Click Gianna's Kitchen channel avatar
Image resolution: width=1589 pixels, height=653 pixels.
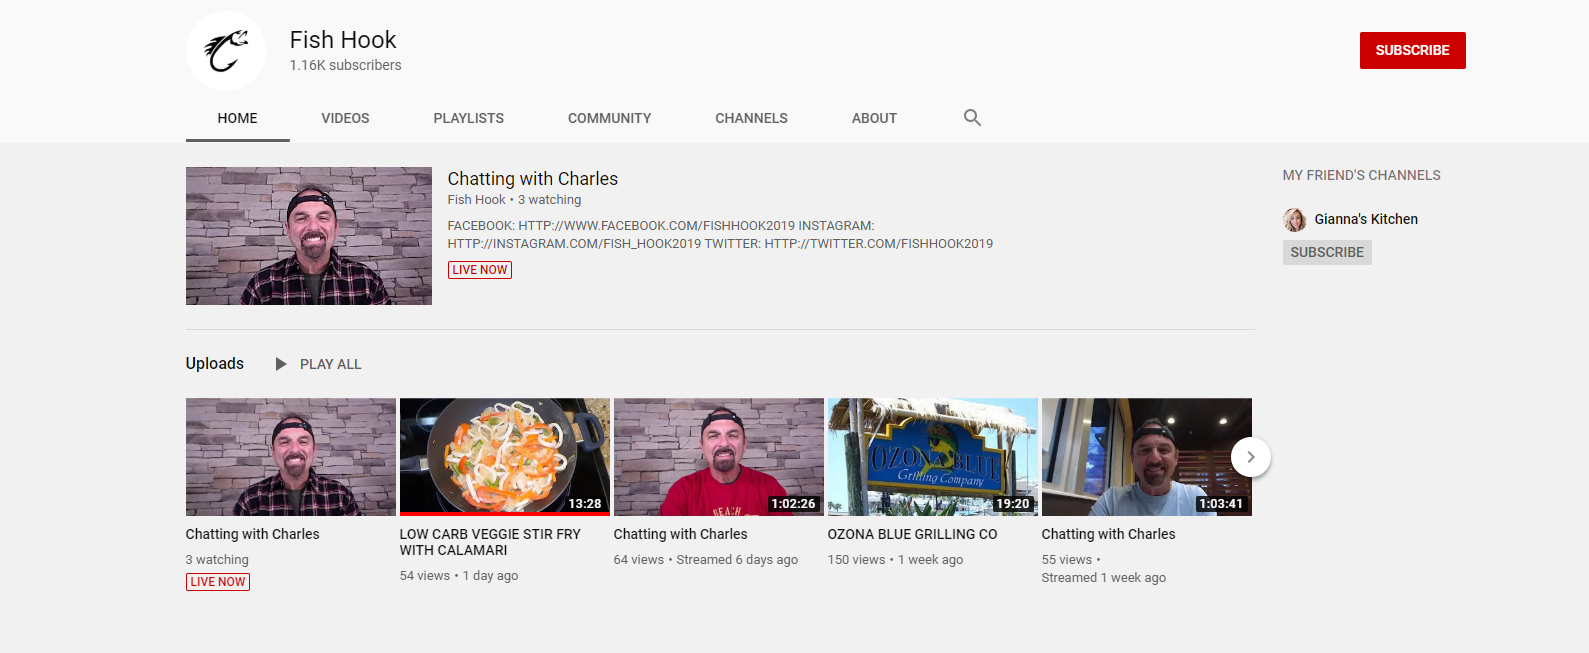point(1295,220)
